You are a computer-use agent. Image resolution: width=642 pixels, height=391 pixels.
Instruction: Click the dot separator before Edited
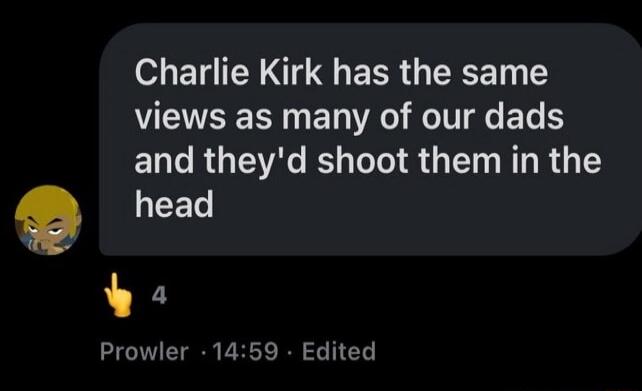(290, 353)
